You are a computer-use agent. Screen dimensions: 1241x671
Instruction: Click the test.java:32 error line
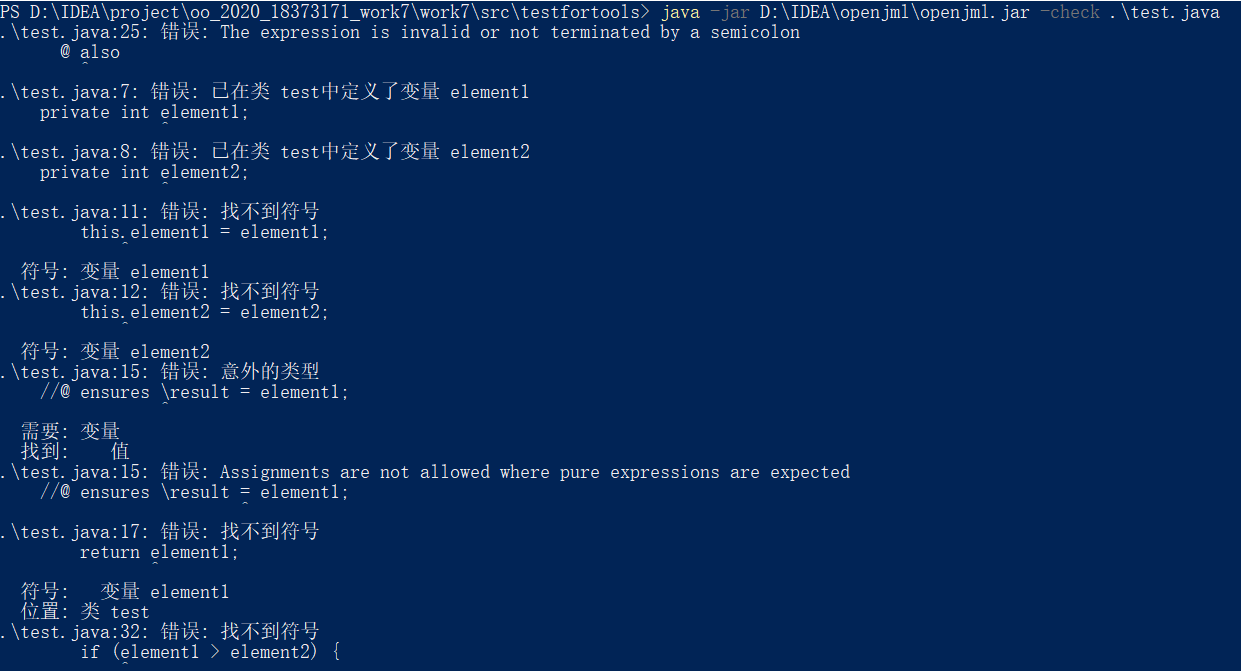(160, 632)
